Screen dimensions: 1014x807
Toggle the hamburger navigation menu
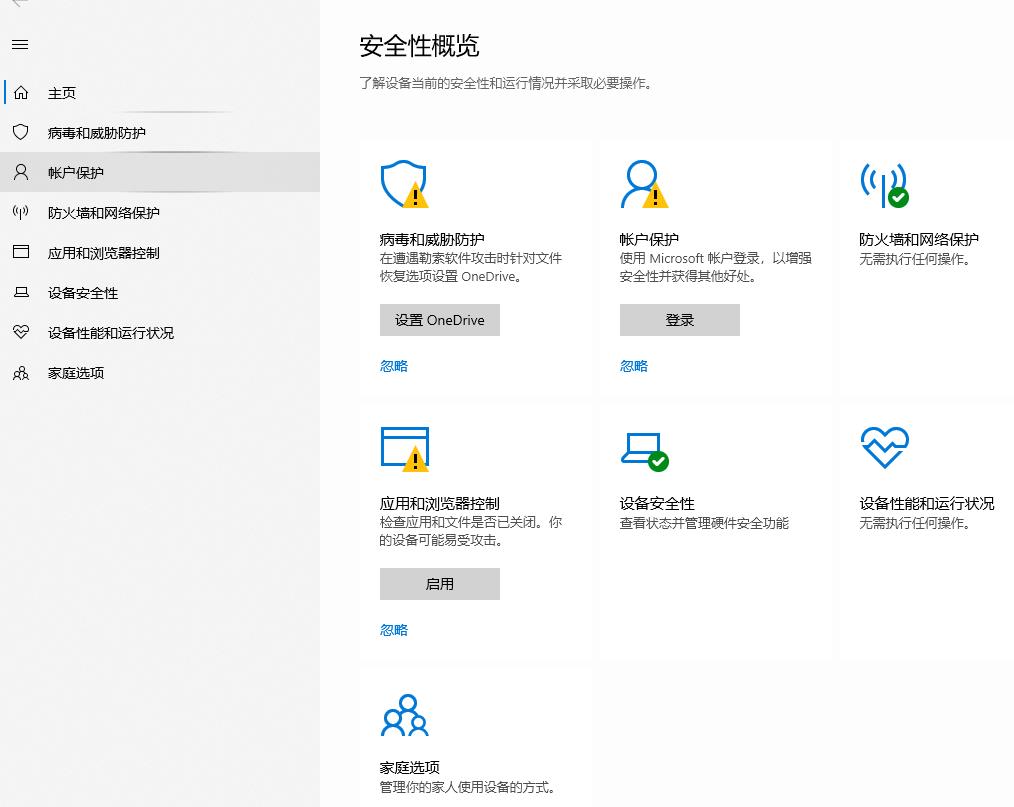pos(18,44)
